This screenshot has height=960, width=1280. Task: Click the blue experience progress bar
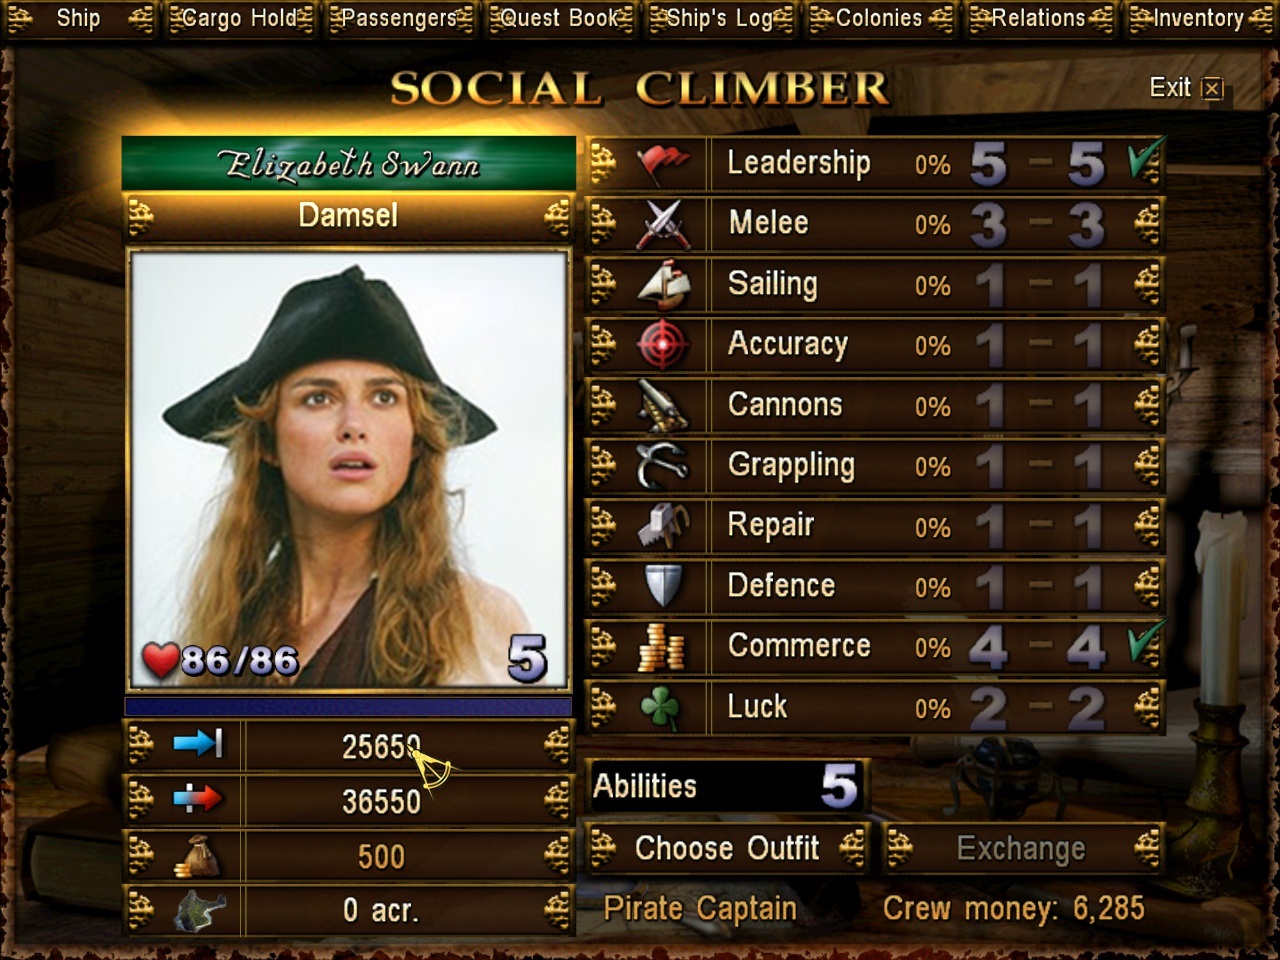click(x=348, y=706)
